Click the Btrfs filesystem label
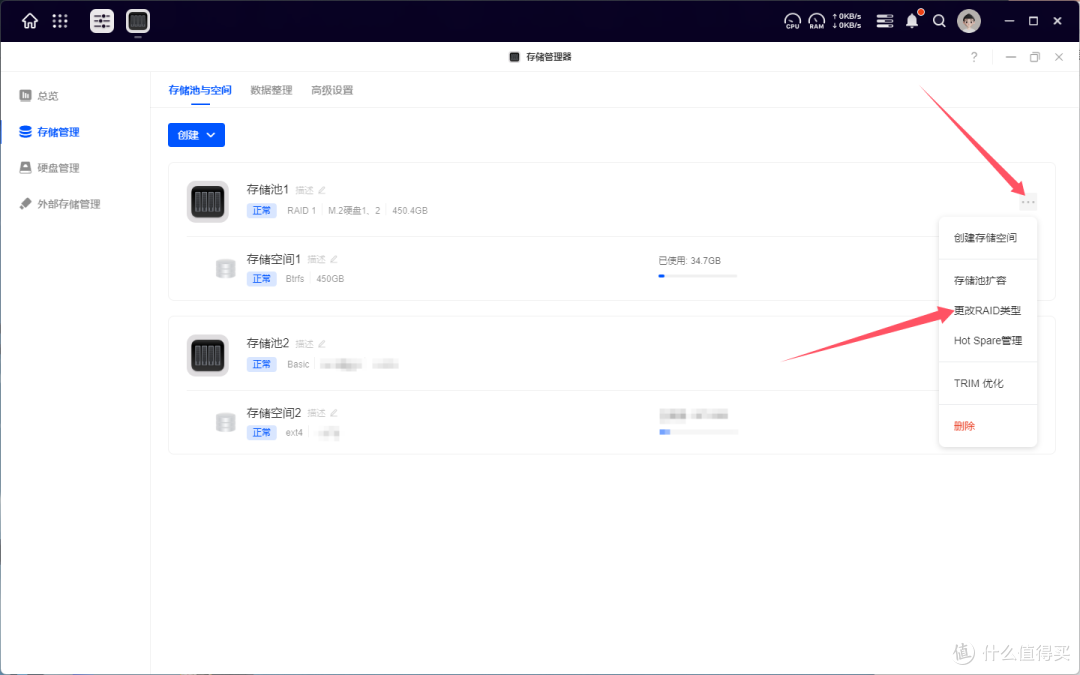 [295, 278]
